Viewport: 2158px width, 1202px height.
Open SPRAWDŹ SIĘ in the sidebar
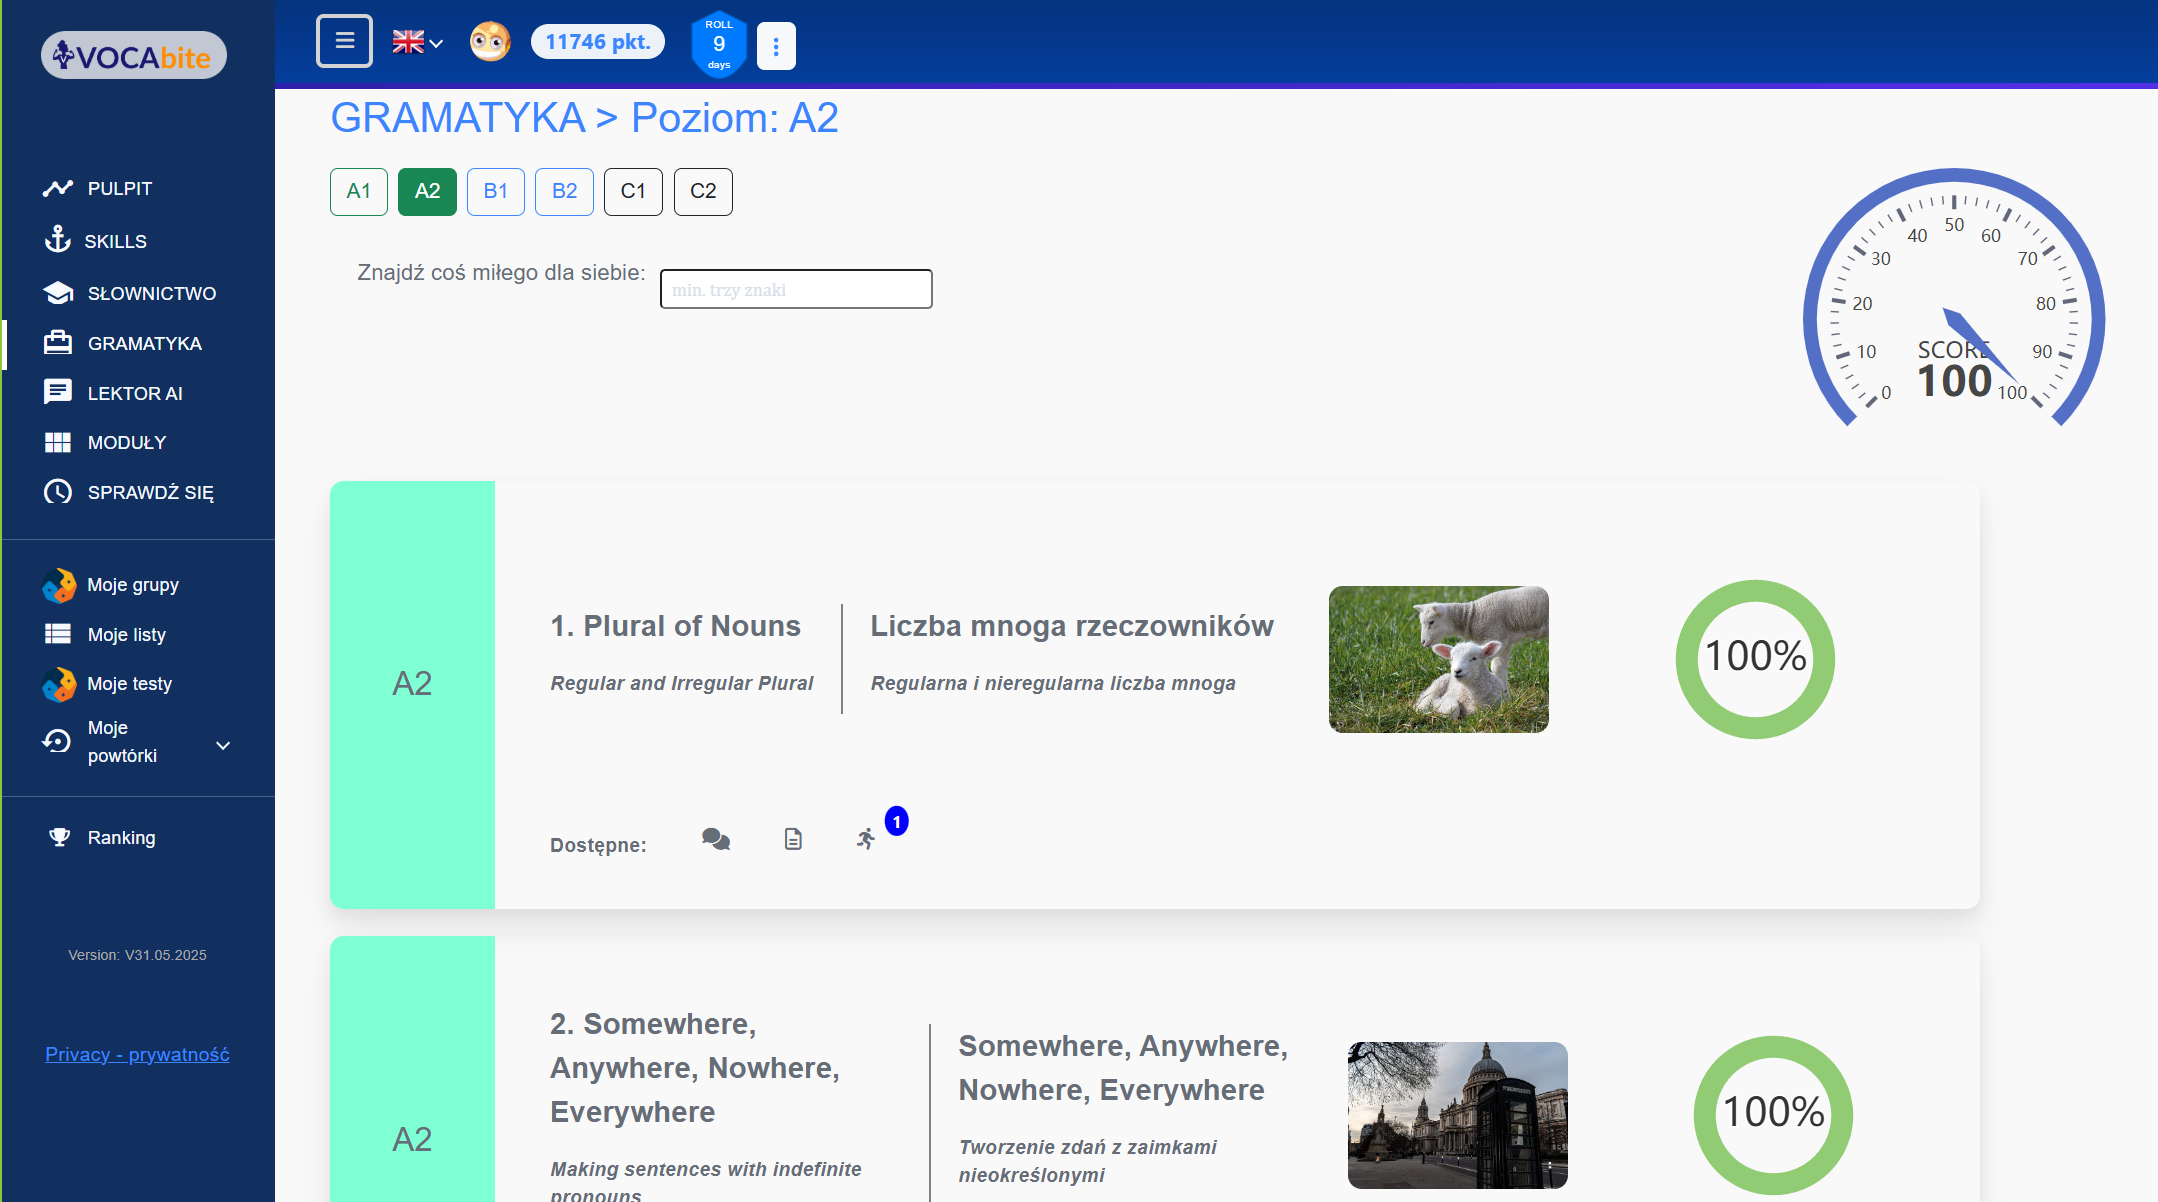click(x=151, y=492)
